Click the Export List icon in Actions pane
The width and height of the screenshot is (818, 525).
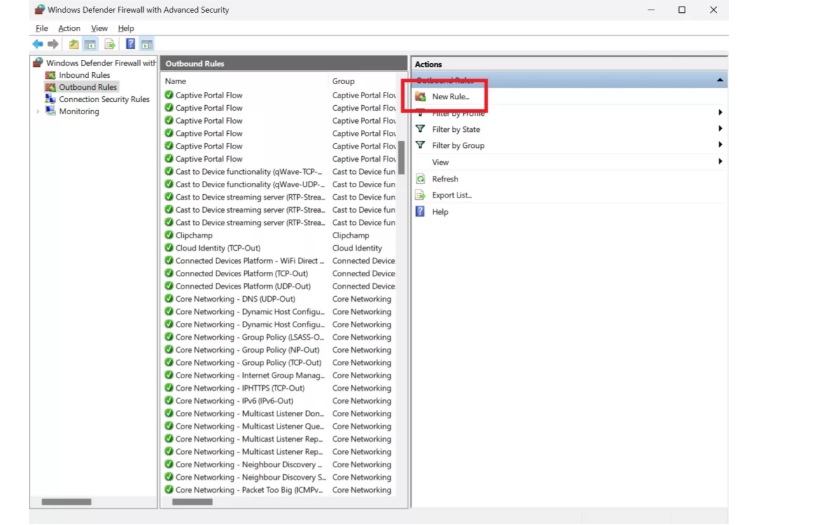coord(420,195)
